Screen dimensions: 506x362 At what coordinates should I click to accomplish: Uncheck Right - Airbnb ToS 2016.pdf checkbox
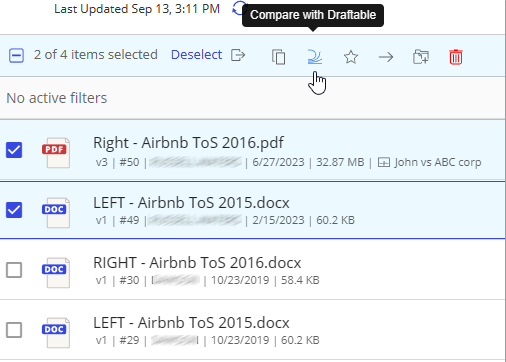[x=14, y=150]
